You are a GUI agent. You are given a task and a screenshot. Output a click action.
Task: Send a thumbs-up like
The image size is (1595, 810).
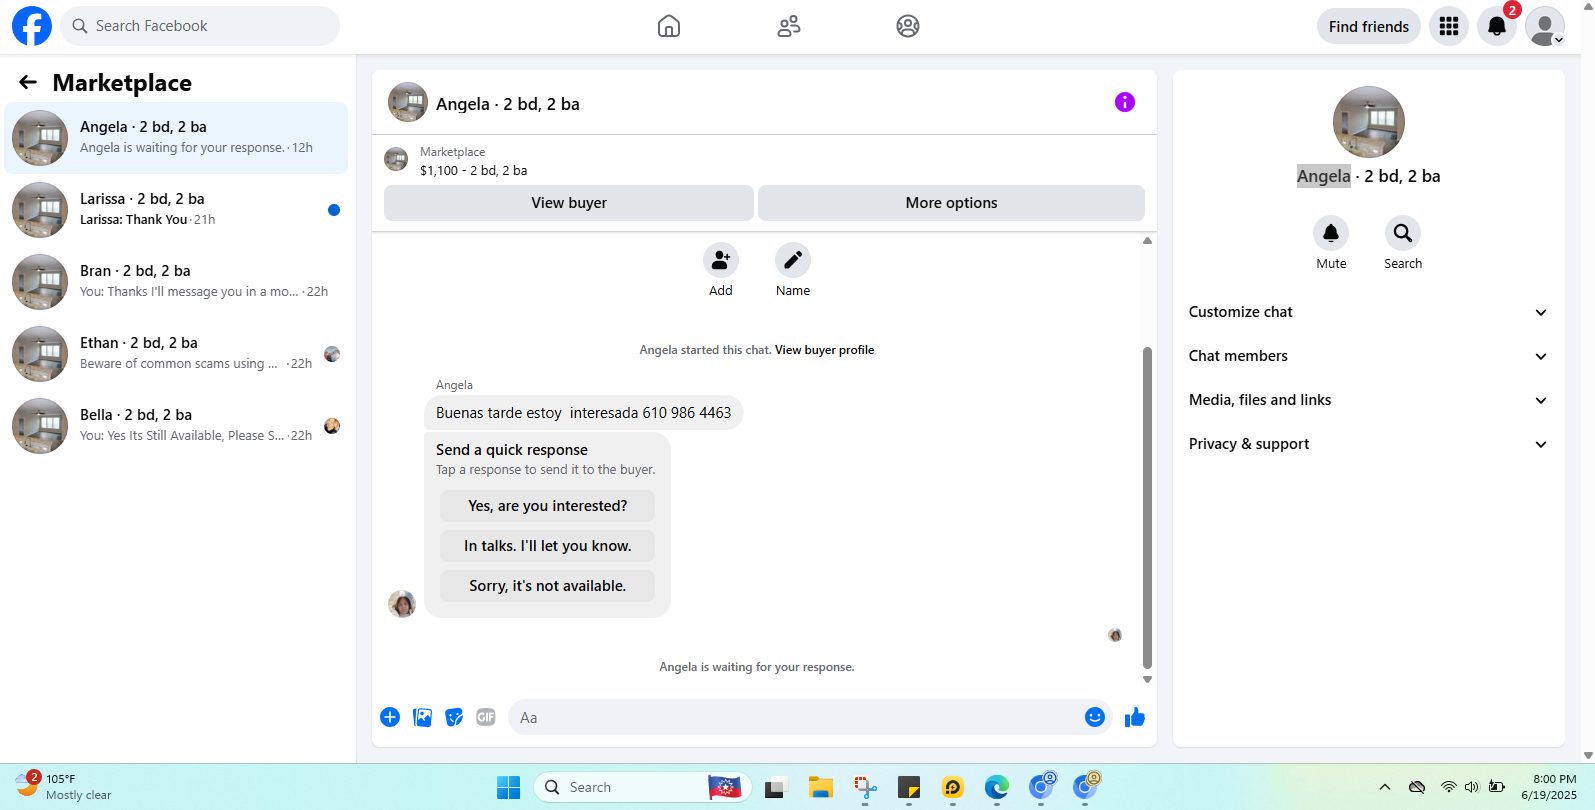pos(1135,717)
